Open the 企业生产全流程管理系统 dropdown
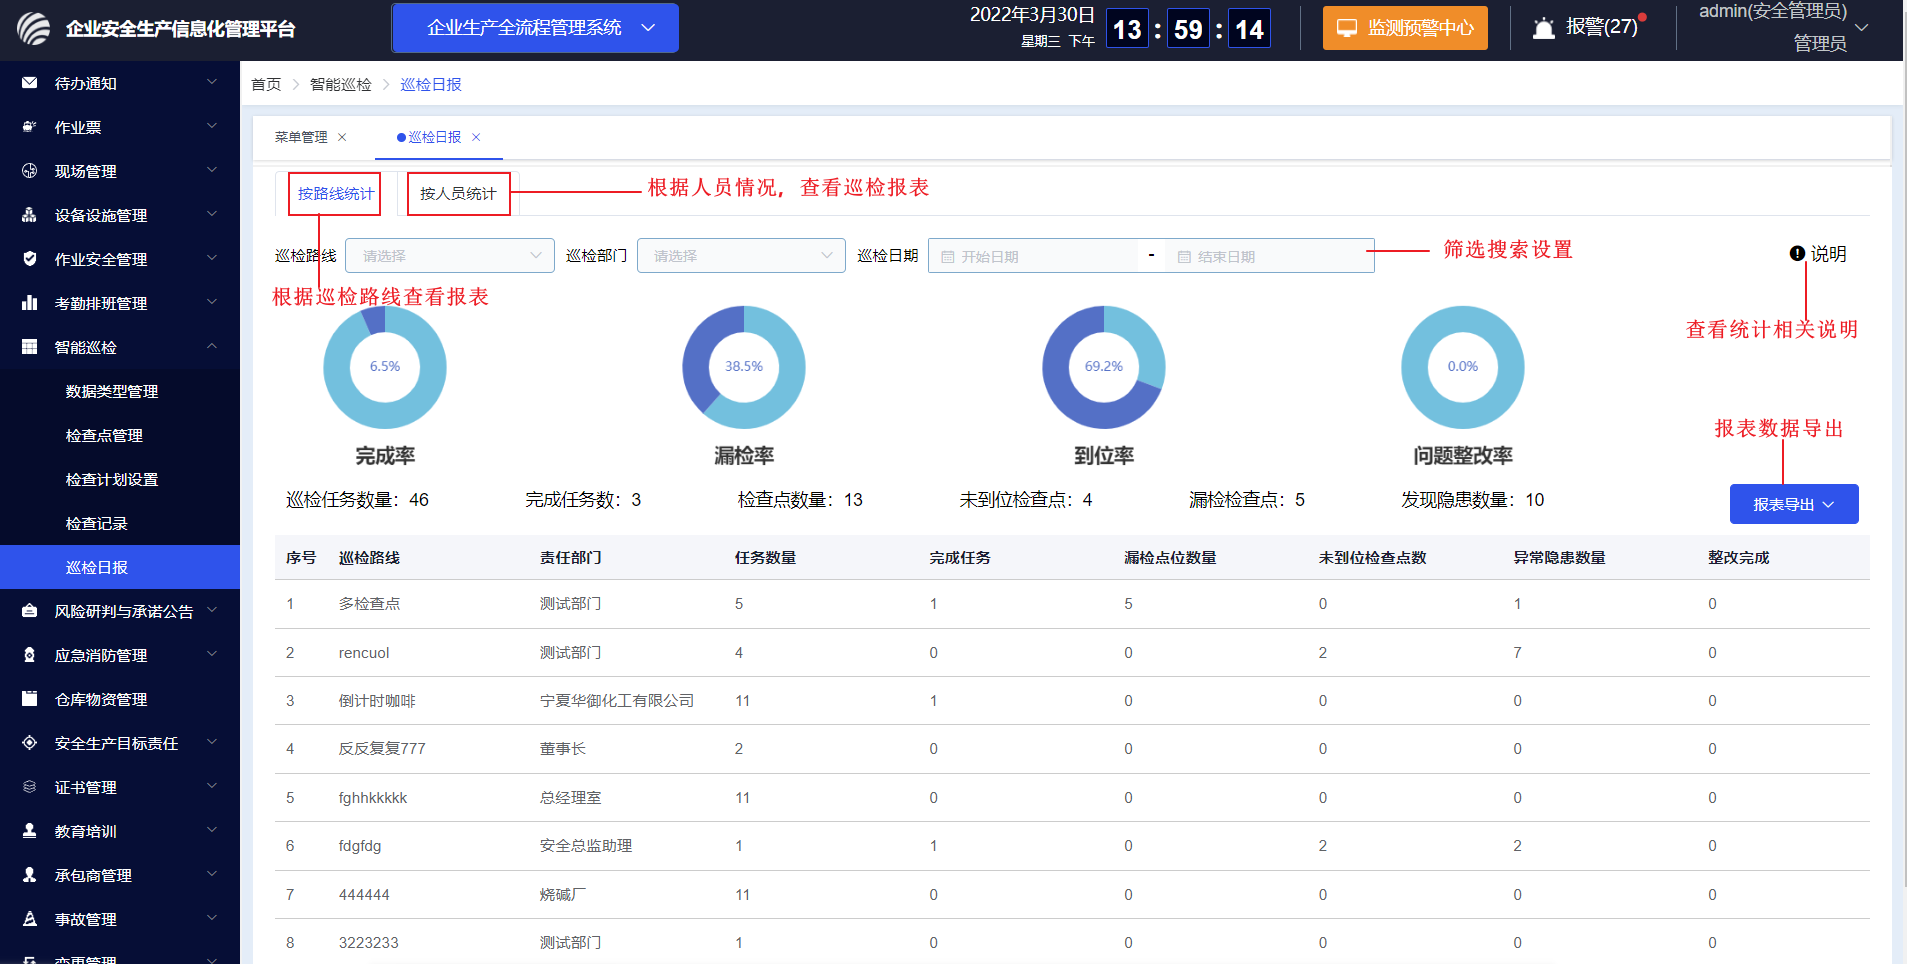The image size is (1907, 964). (x=535, y=28)
